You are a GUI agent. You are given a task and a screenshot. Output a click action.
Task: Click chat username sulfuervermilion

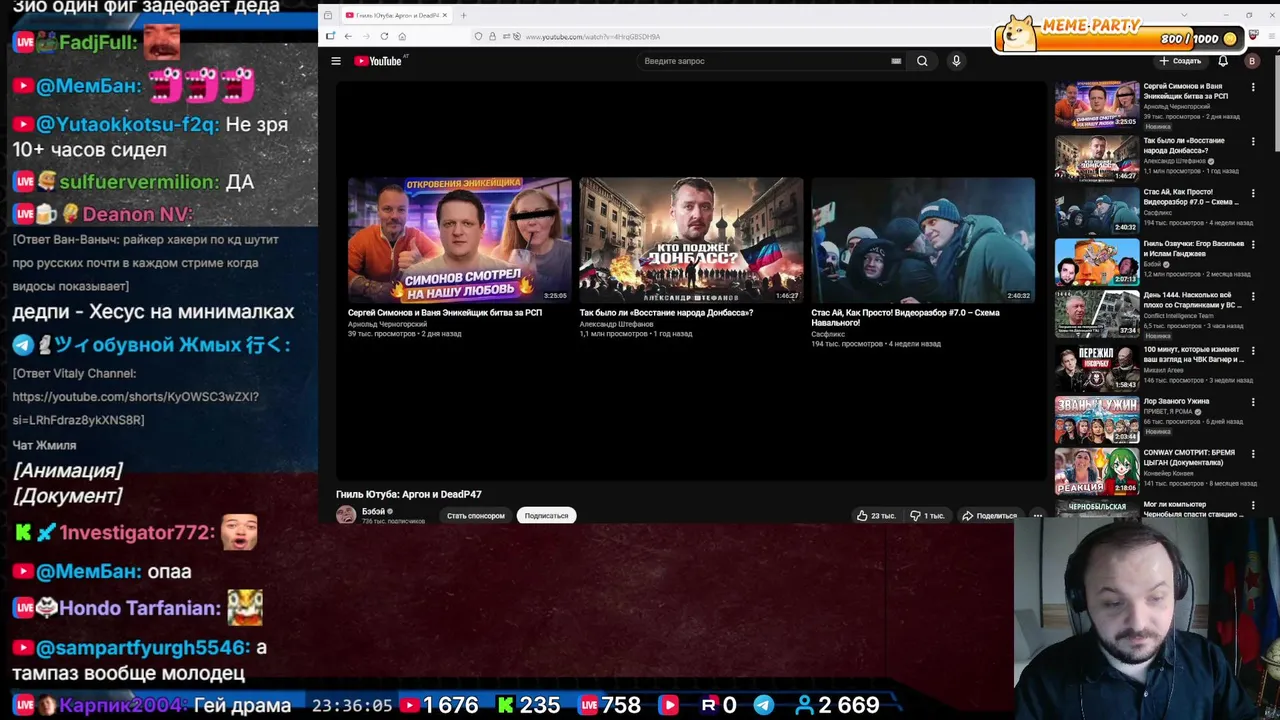point(139,182)
